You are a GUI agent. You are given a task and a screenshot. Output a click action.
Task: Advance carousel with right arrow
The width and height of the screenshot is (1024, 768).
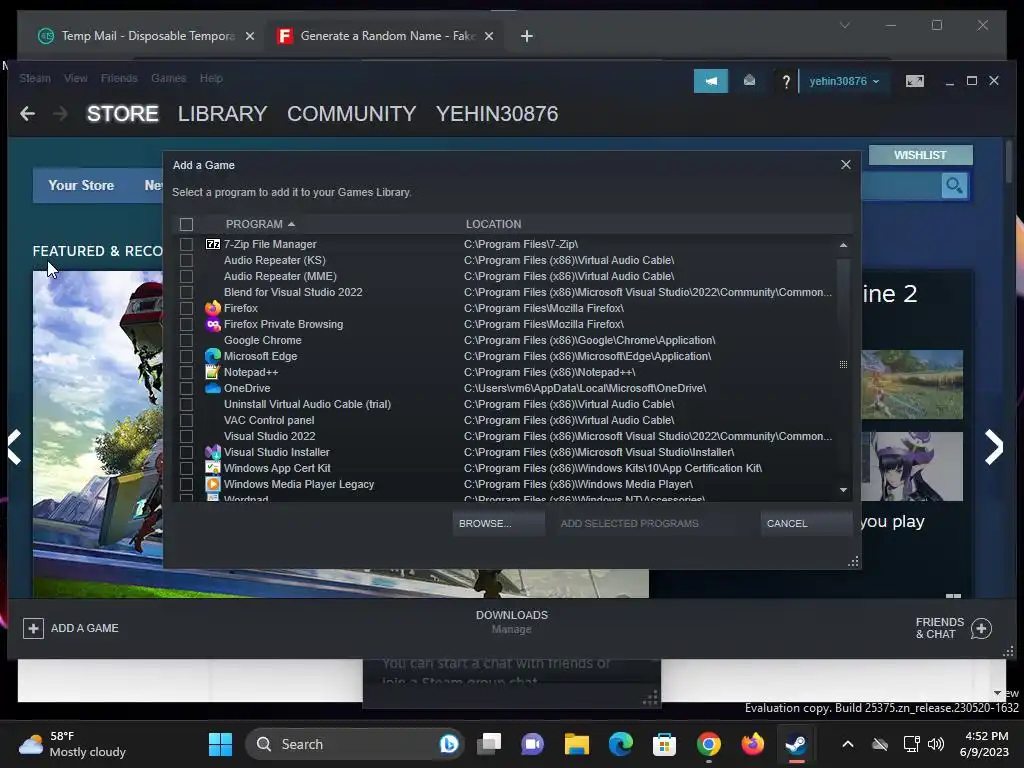(x=994, y=447)
